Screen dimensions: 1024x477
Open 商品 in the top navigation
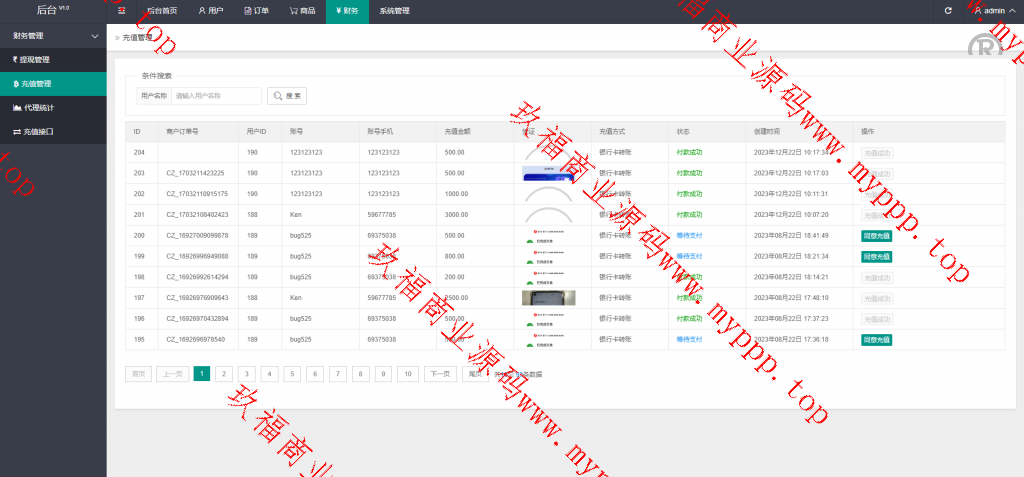pos(303,11)
